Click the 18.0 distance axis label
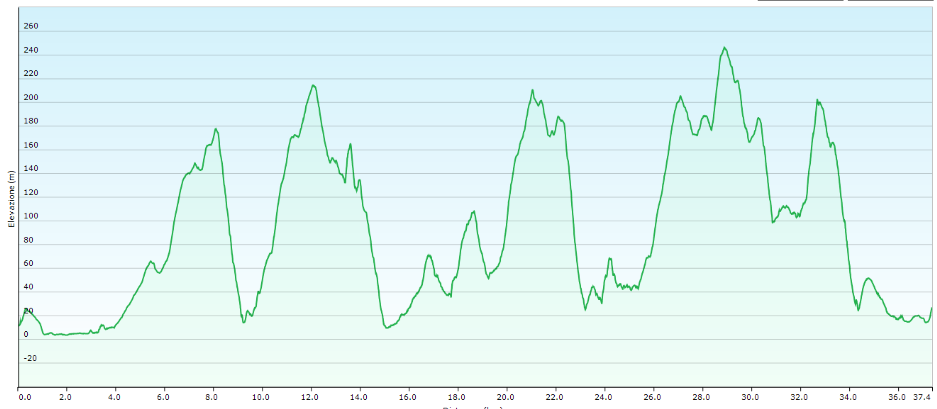Screen dimensions: 937x409 (x=457, y=396)
